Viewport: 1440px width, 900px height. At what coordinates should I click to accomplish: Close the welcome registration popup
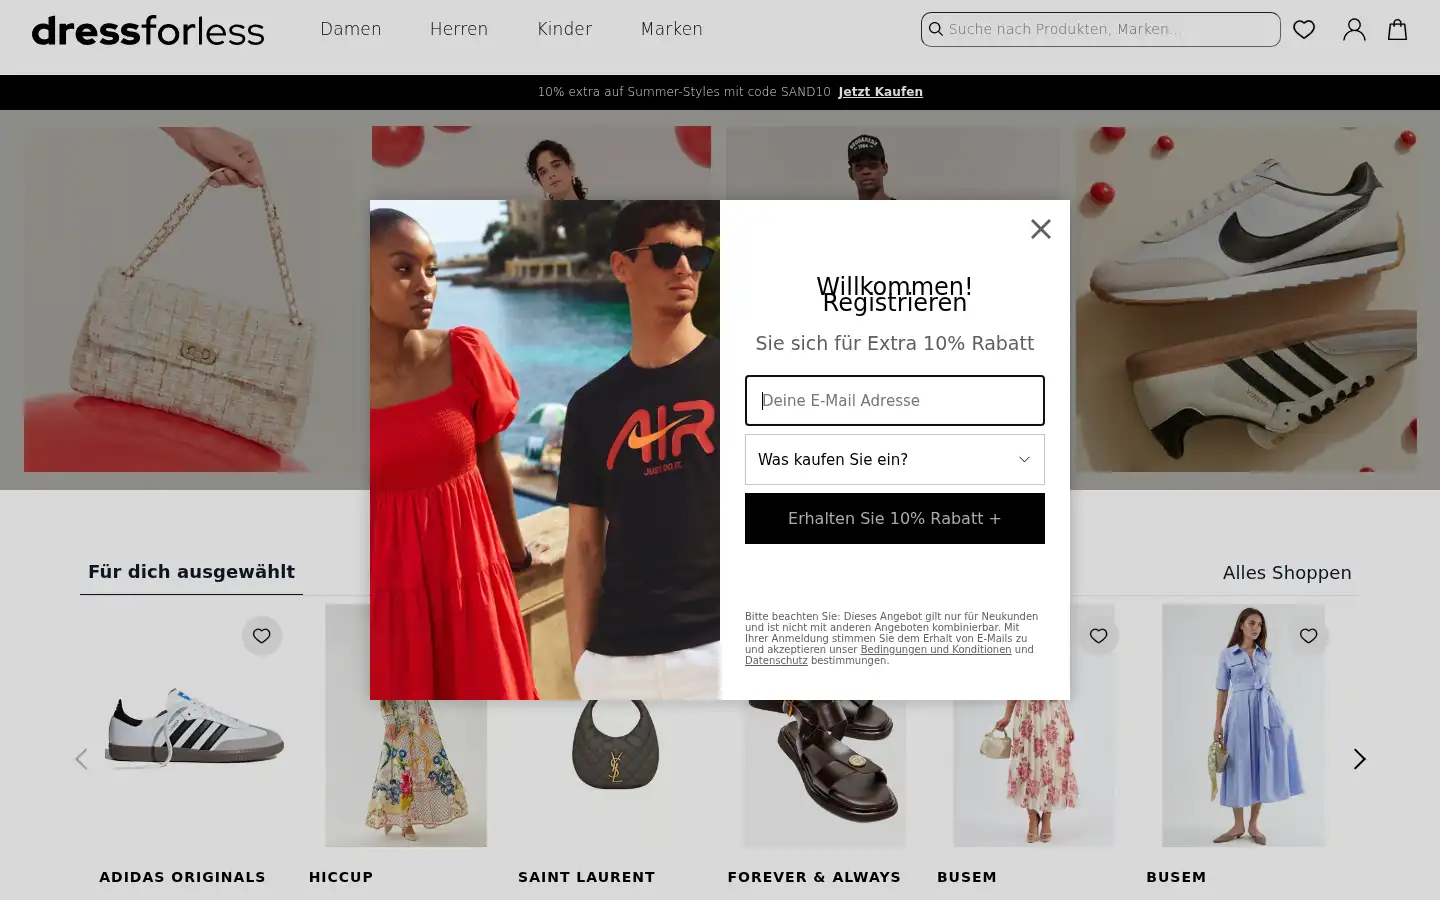click(1041, 229)
